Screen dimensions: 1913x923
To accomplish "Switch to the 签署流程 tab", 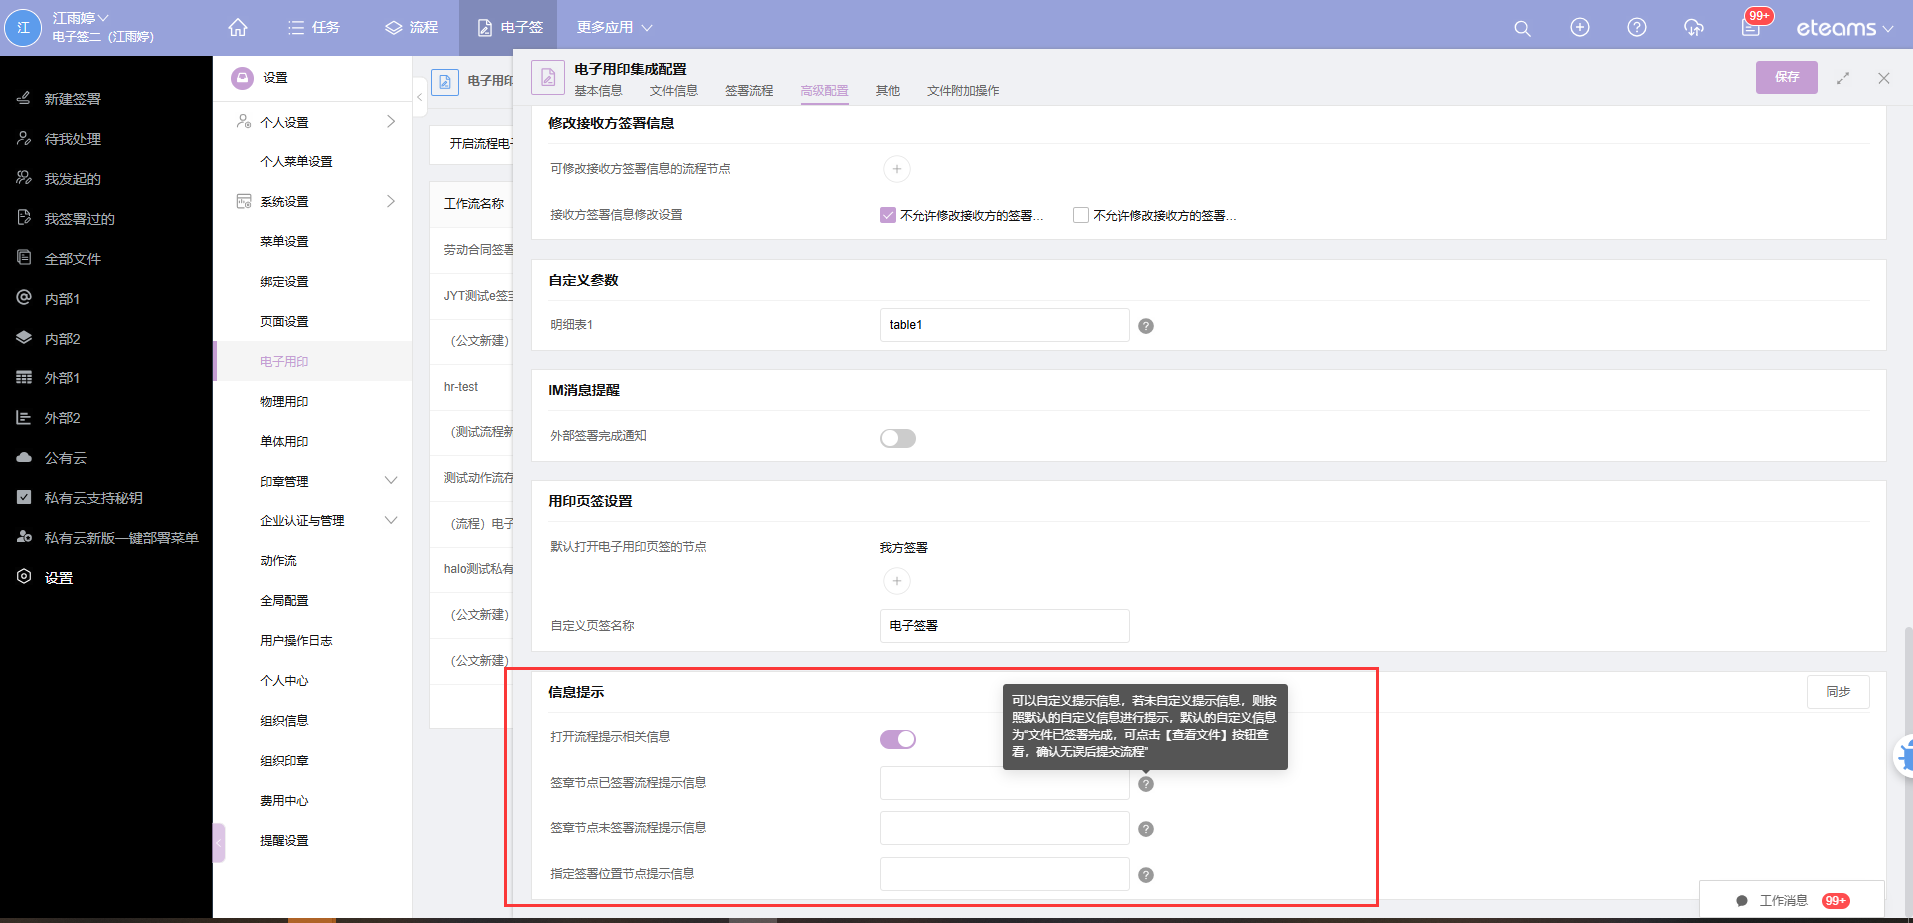I will click(749, 91).
